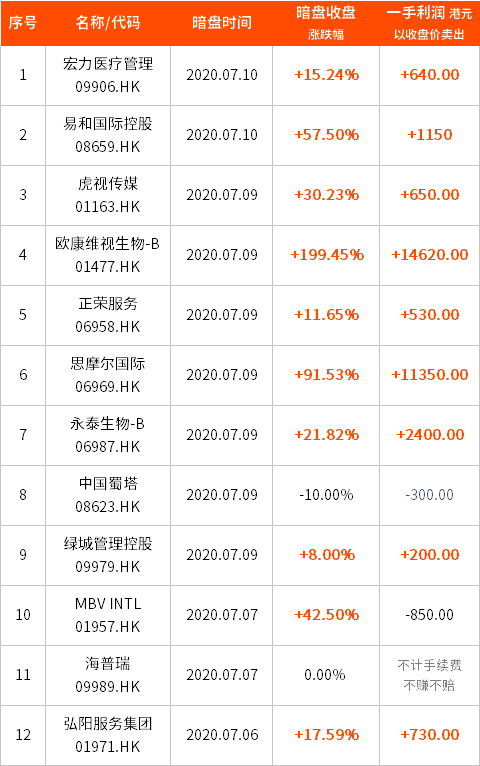Click 正荣服务 06958.HK name cell

pos(108,315)
